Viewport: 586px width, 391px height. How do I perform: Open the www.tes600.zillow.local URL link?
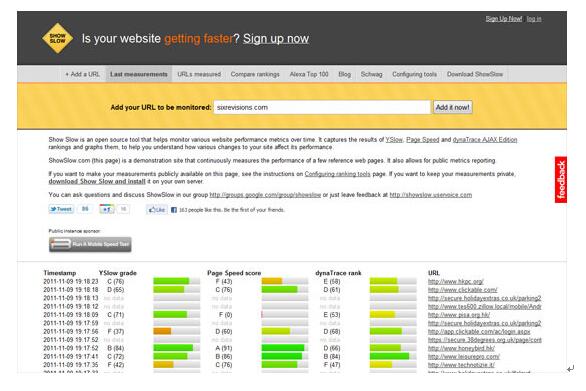click(485, 307)
